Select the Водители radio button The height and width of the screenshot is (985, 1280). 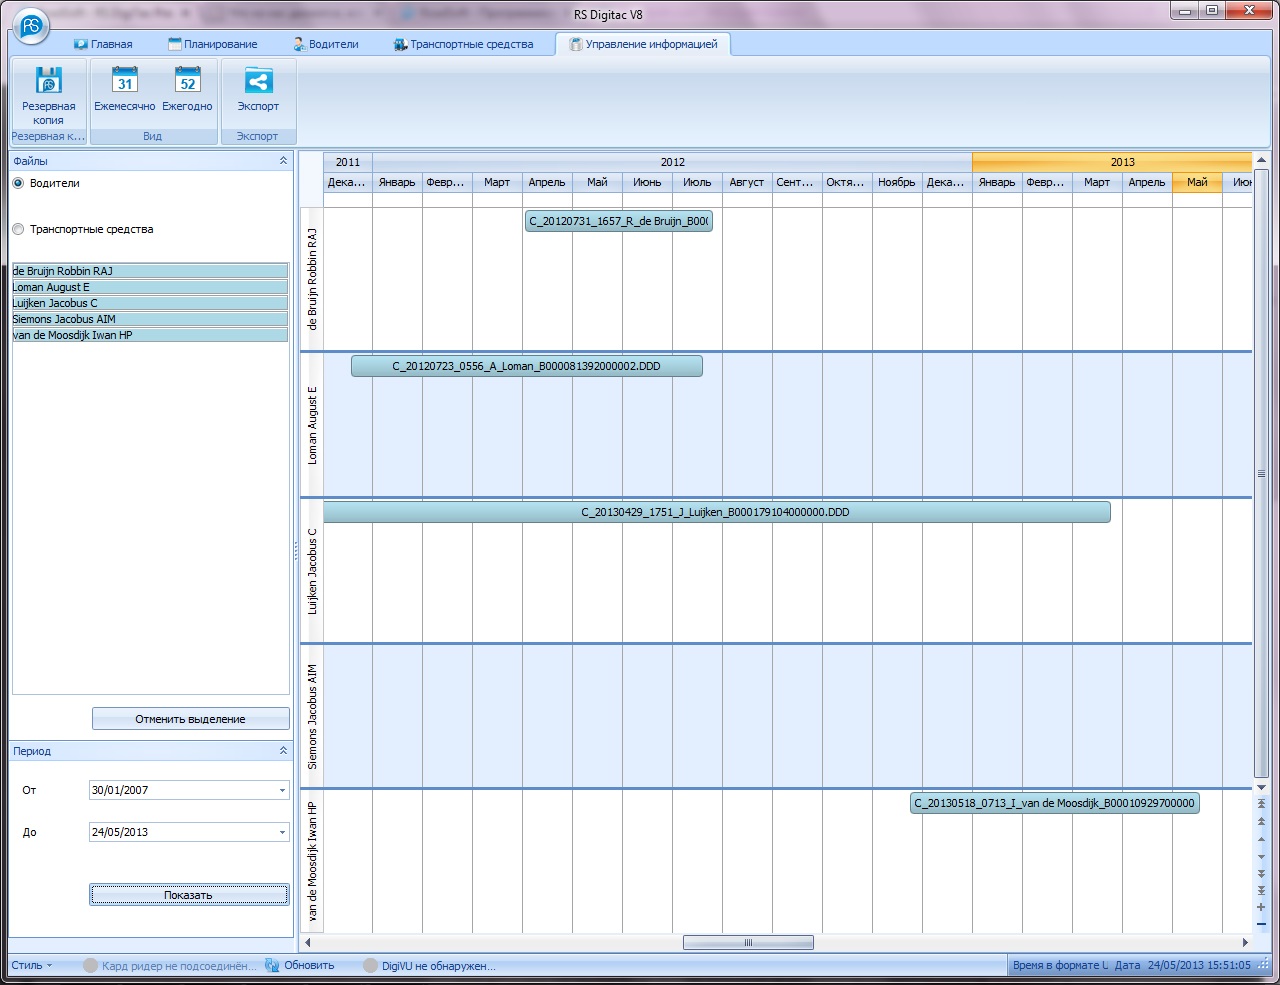tap(18, 184)
